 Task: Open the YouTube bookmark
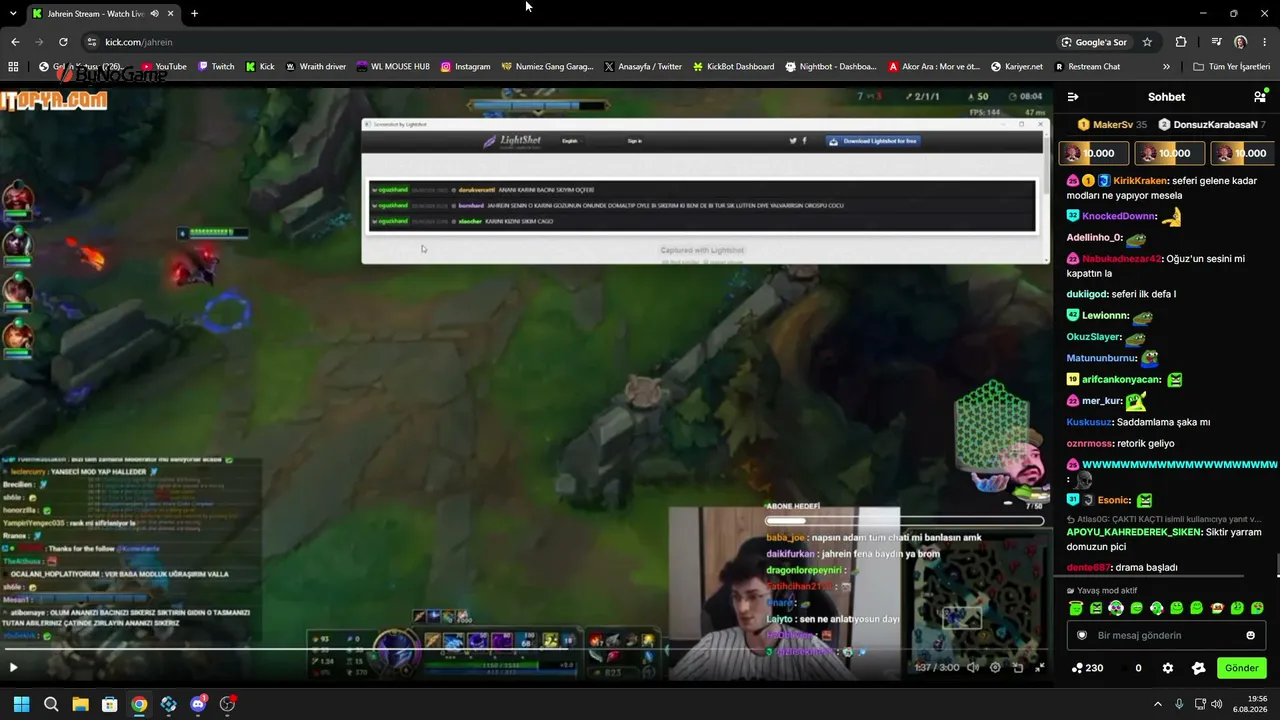[x=163, y=67]
